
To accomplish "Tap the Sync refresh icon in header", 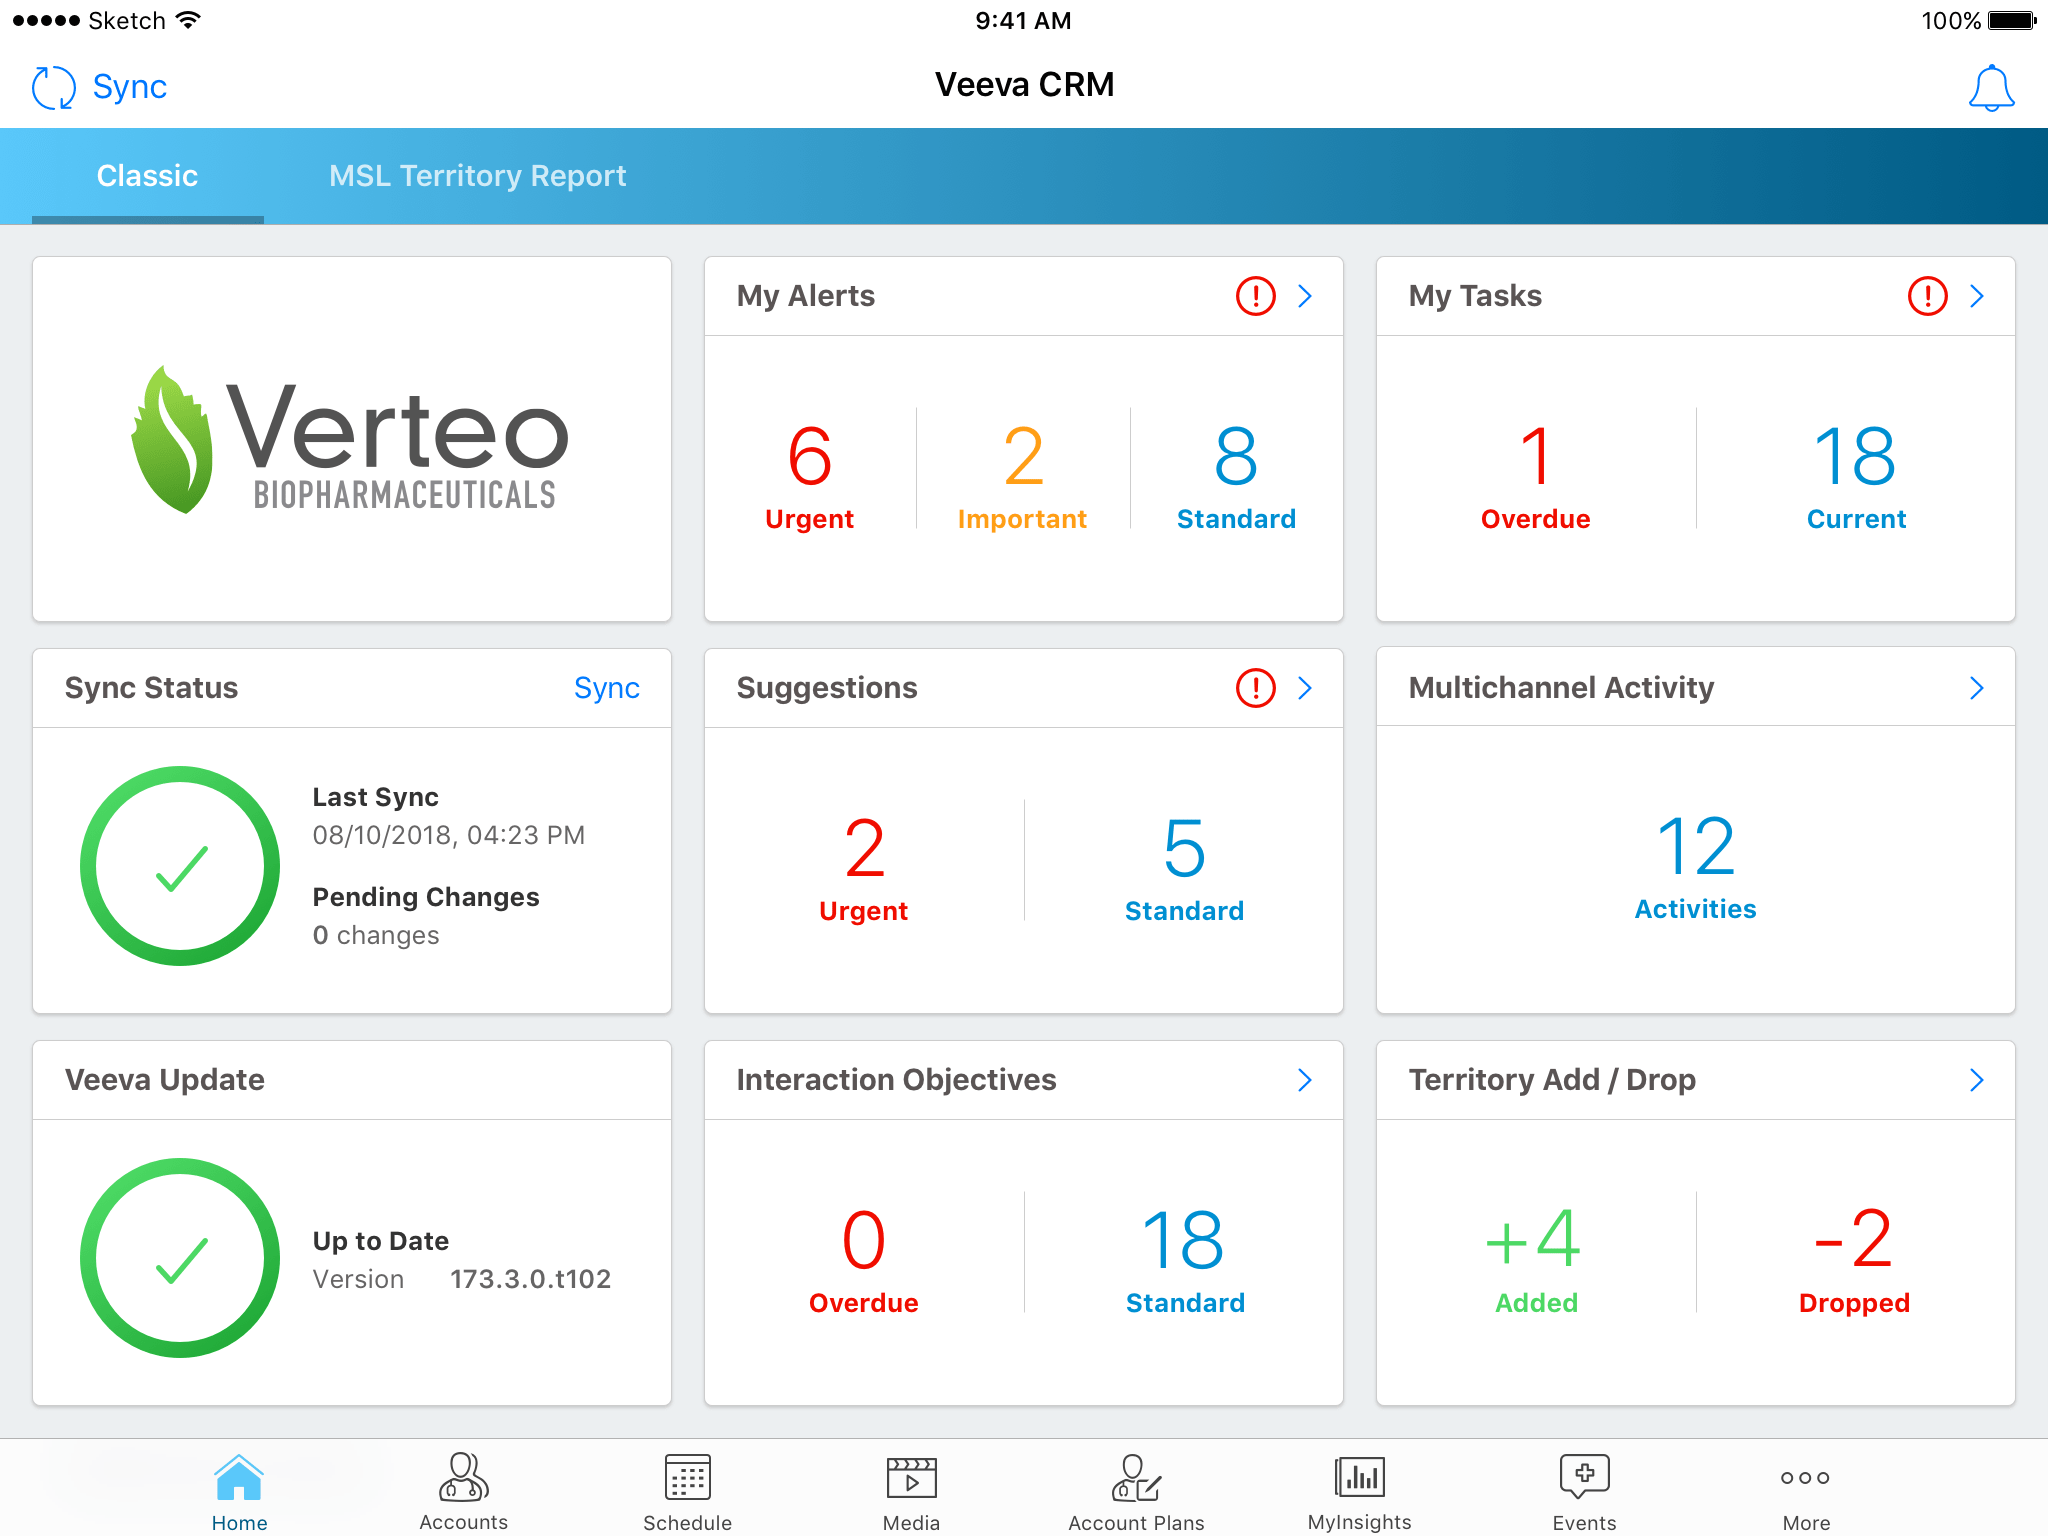I will (53, 88).
